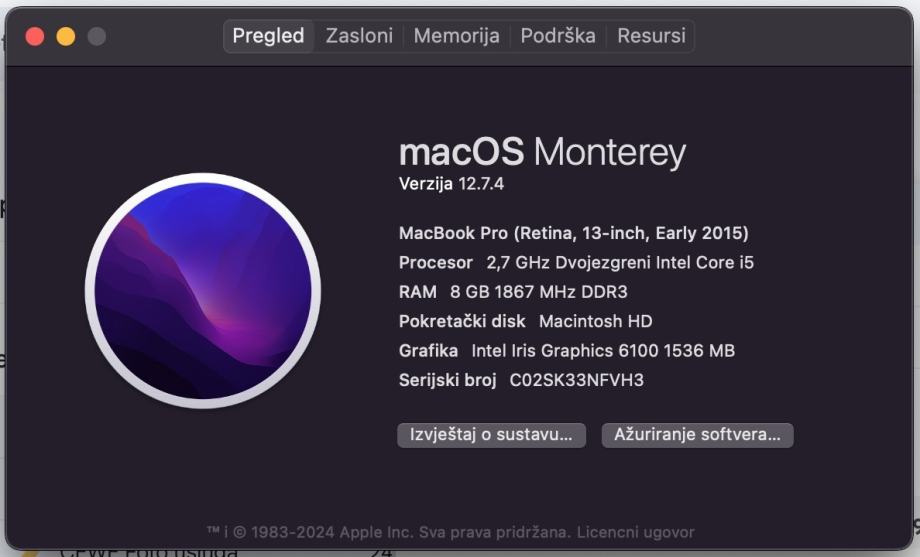Screen dimensions: 920x557
Task: Open Izvještaj o sustavu report
Action: point(491,435)
